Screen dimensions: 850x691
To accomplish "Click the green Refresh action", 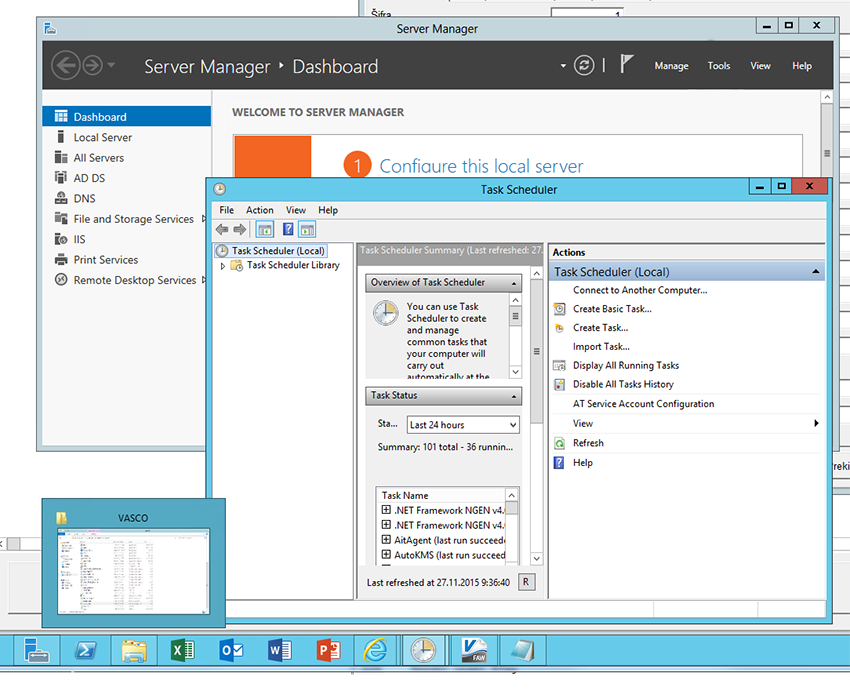I will point(588,443).
